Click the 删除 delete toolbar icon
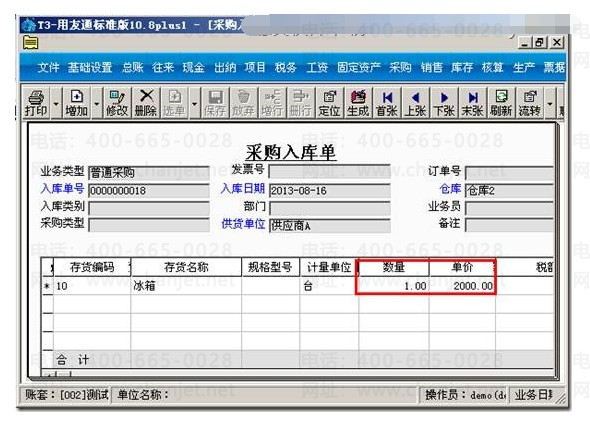The width and height of the screenshot is (590, 423). 146,103
